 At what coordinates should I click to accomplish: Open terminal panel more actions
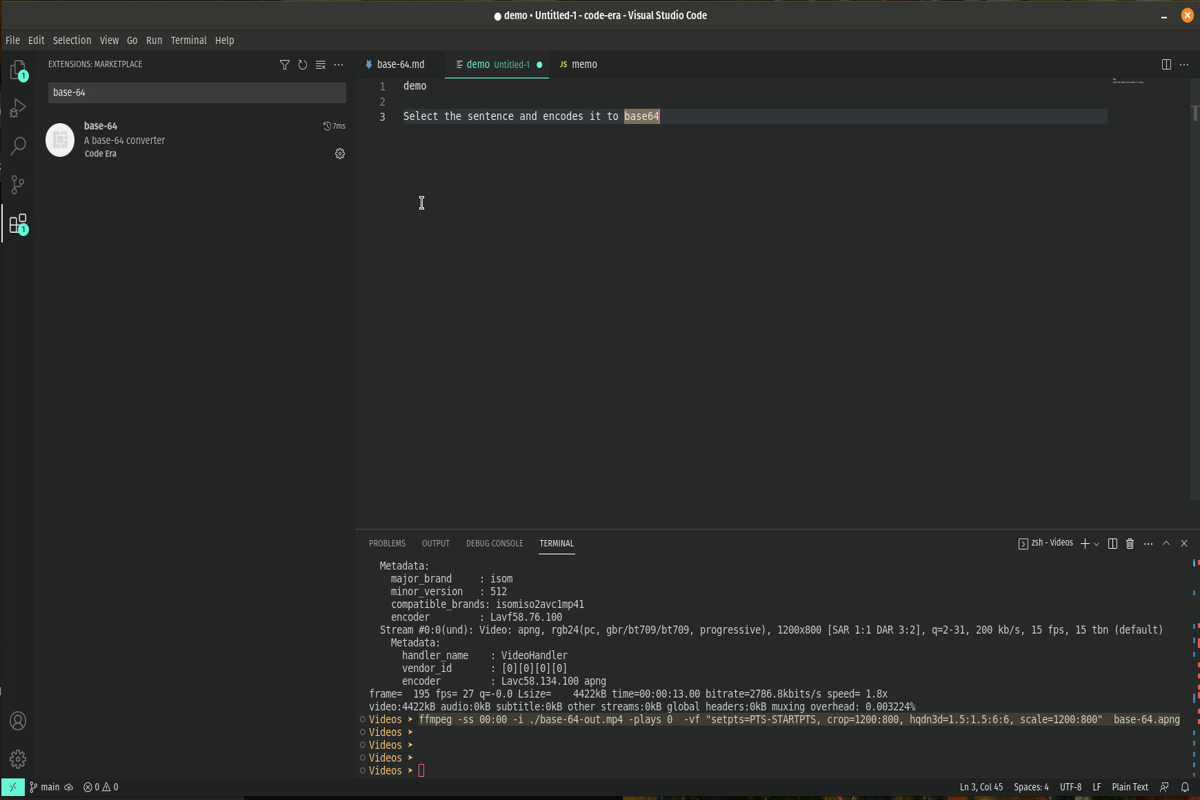point(1148,544)
